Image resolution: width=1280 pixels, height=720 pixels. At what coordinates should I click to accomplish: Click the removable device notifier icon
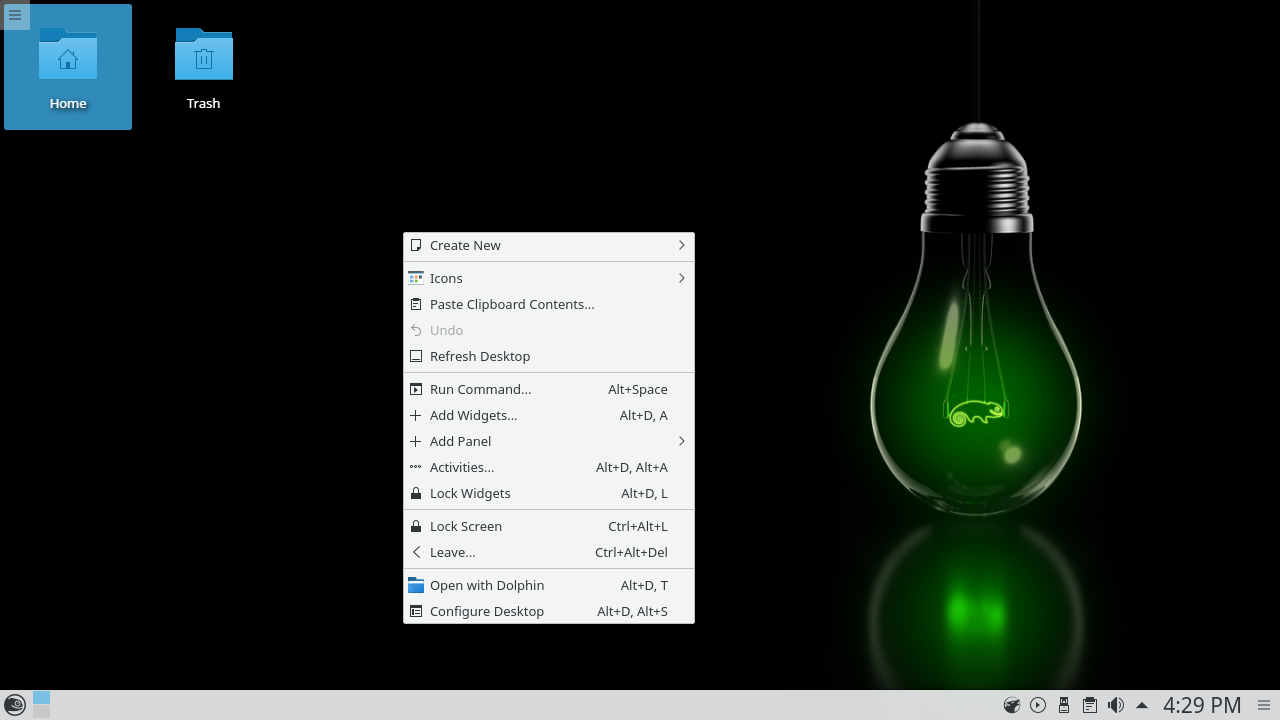tap(1064, 705)
